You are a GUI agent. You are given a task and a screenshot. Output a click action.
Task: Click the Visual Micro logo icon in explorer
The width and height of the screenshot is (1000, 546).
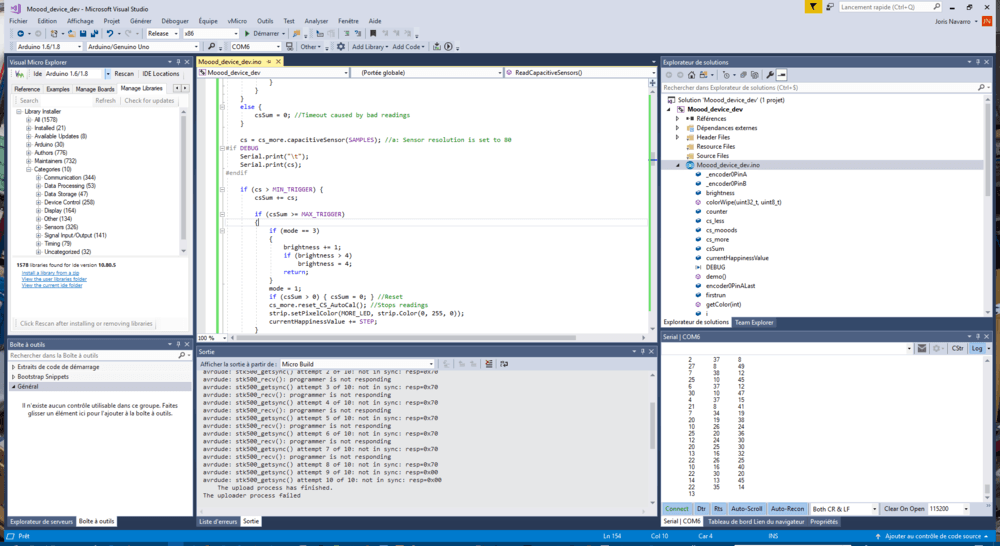20,74
